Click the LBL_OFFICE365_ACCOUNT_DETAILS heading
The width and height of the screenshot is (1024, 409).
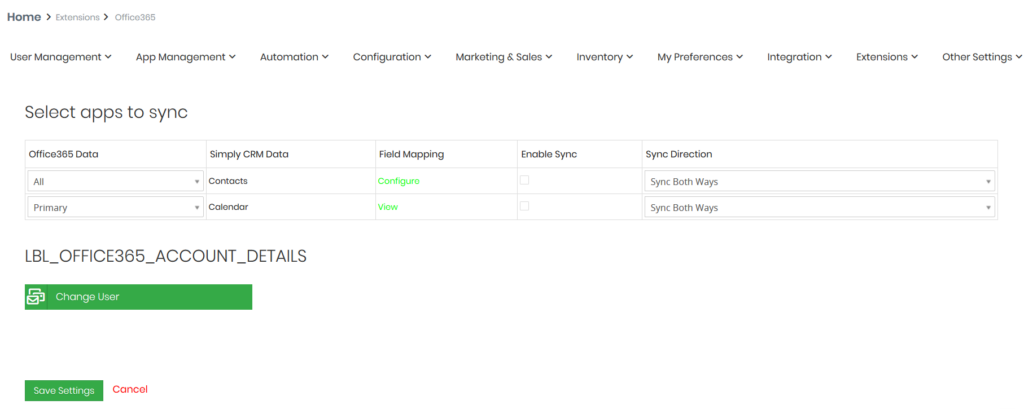(x=165, y=257)
